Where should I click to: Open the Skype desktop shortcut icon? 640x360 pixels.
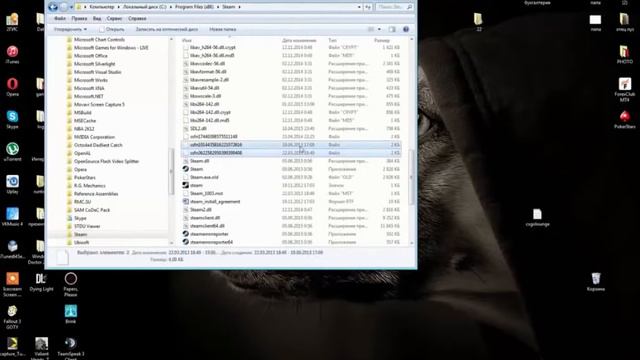(12, 119)
